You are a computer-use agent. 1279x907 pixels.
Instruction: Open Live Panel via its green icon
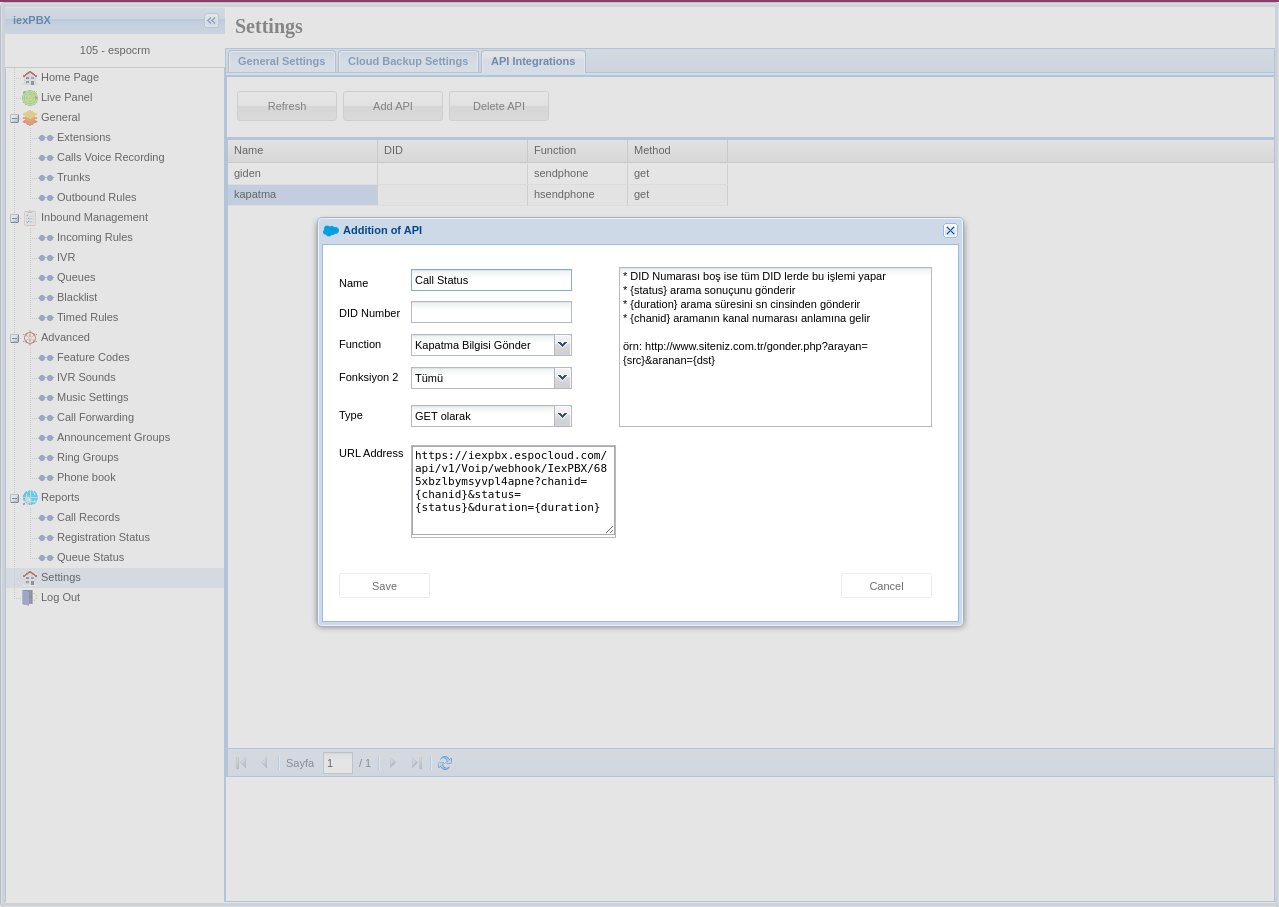pos(29,97)
